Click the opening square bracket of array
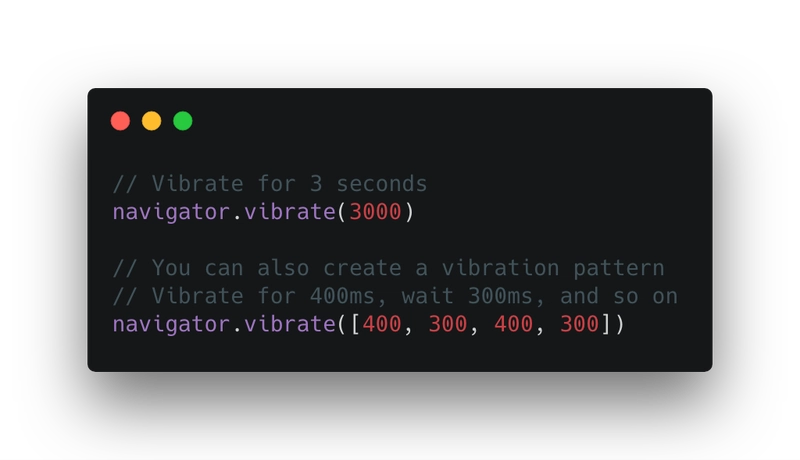The width and height of the screenshot is (800, 460). pos(356,324)
